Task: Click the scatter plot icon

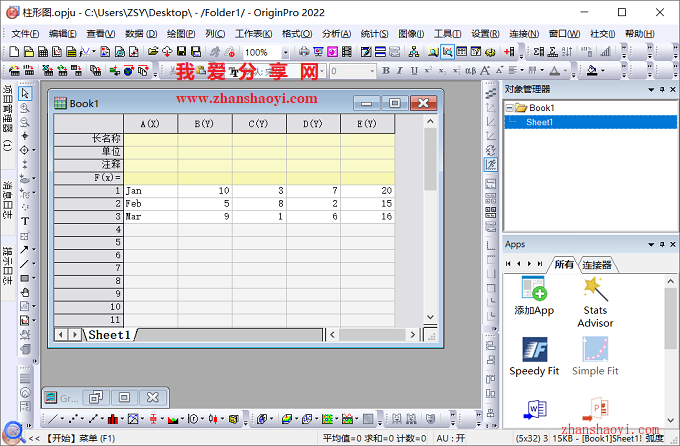Action: click(x=73, y=419)
